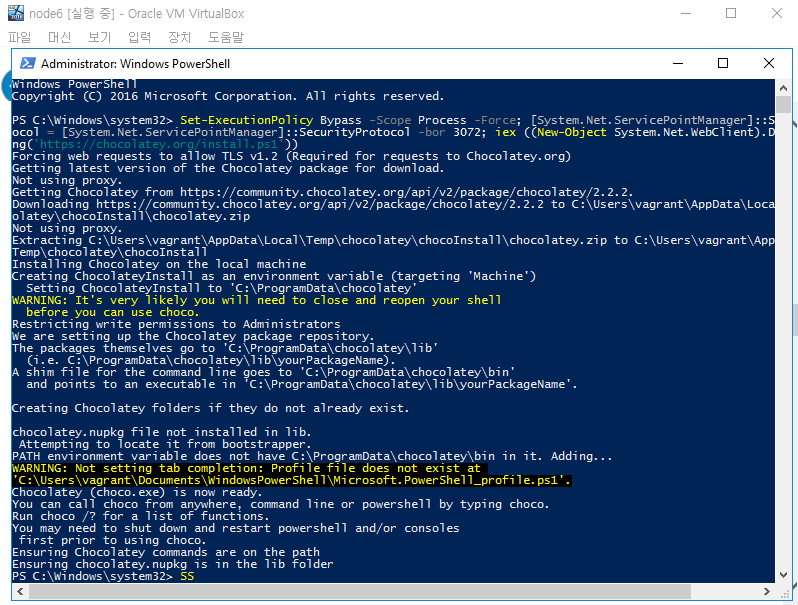798x605 pixels.
Task: Click 'Installing Chocolatey on the local machine'
Action: coord(159,264)
